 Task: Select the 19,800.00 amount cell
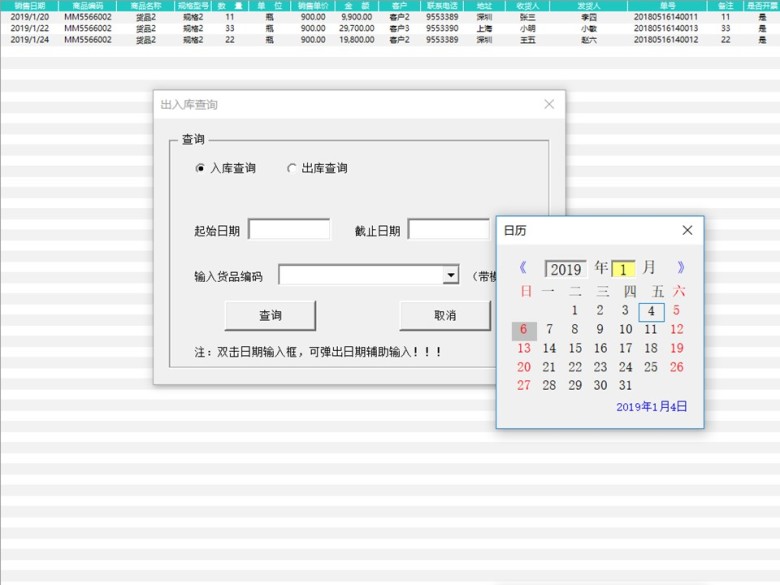point(357,40)
